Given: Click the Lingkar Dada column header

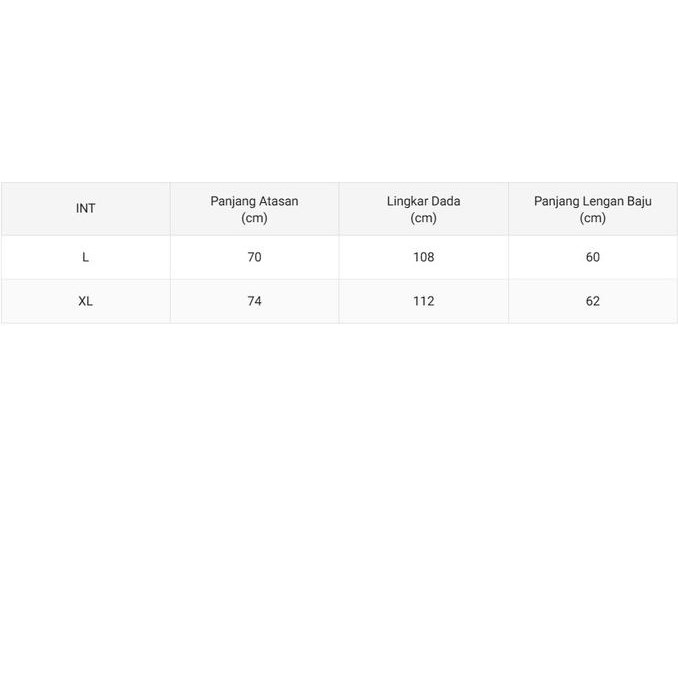Looking at the screenshot, I should point(423,201).
